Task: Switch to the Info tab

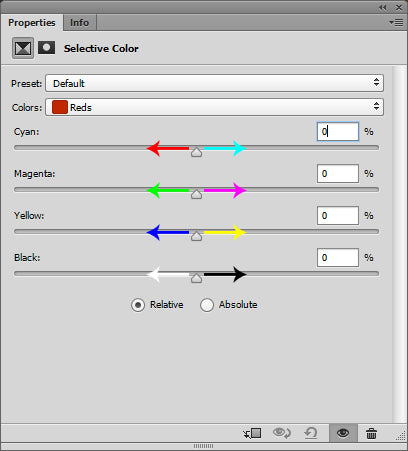Action: 79,23
